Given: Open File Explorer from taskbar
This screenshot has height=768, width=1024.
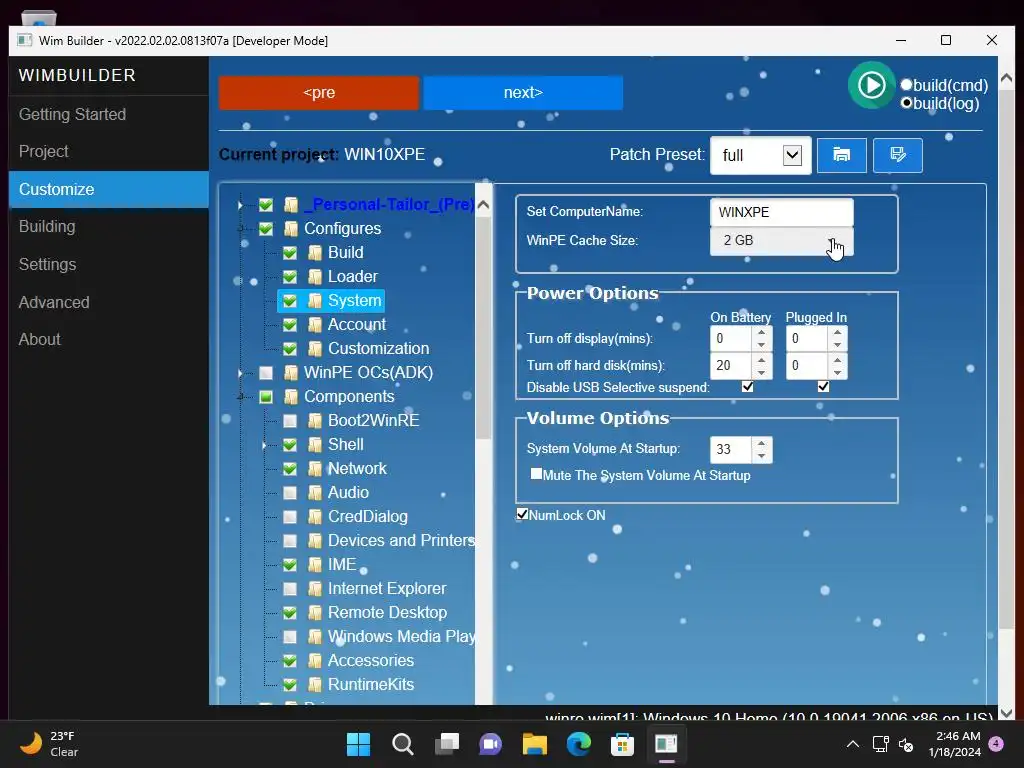Looking at the screenshot, I should pos(534,744).
